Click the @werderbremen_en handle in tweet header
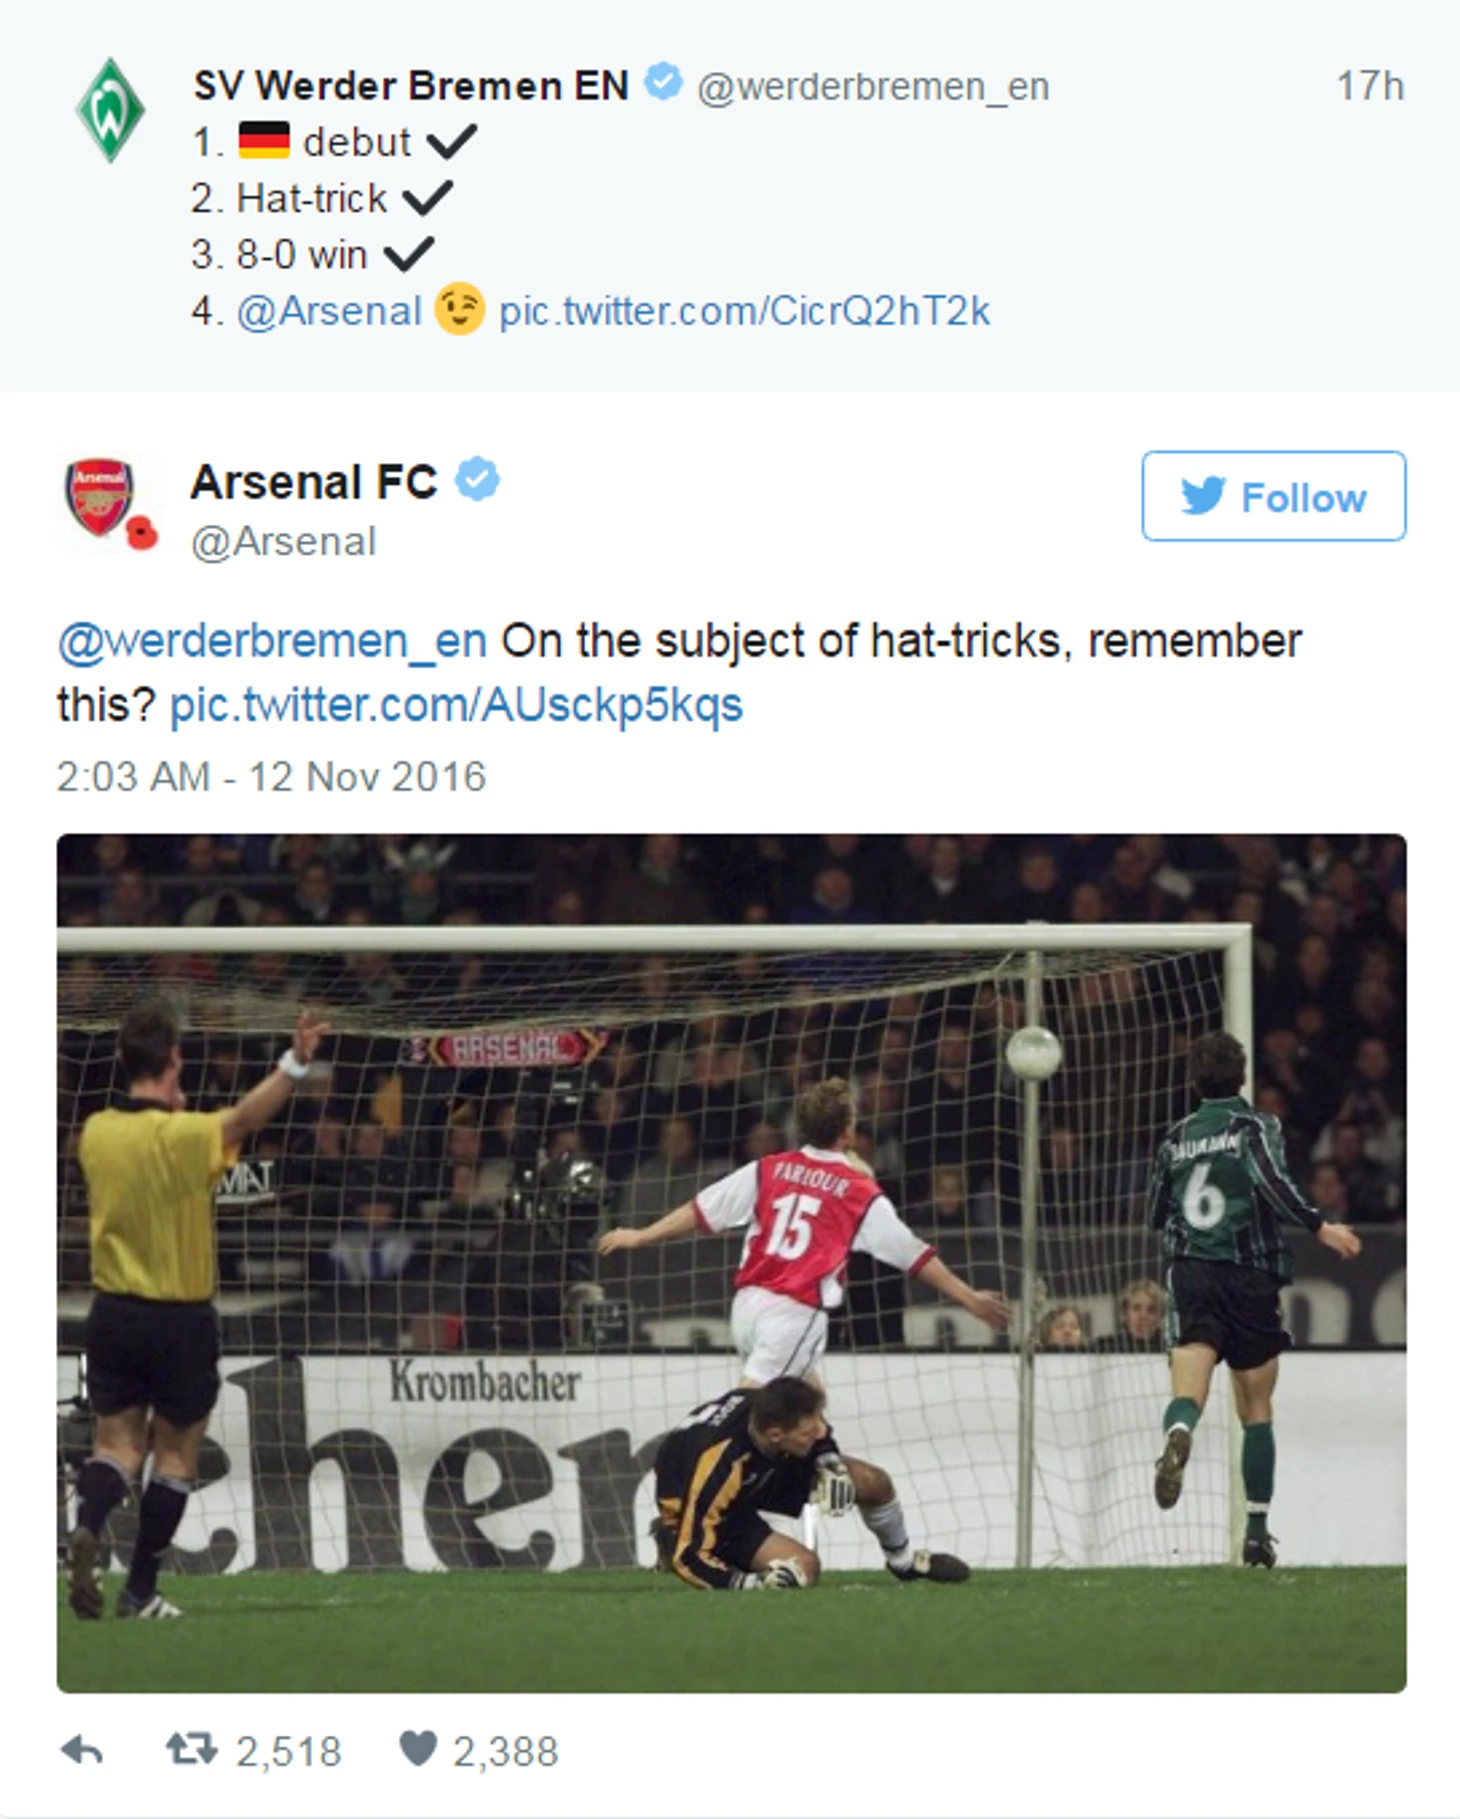Screen dimensions: 1460x1819 pyautogui.click(x=873, y=87)
